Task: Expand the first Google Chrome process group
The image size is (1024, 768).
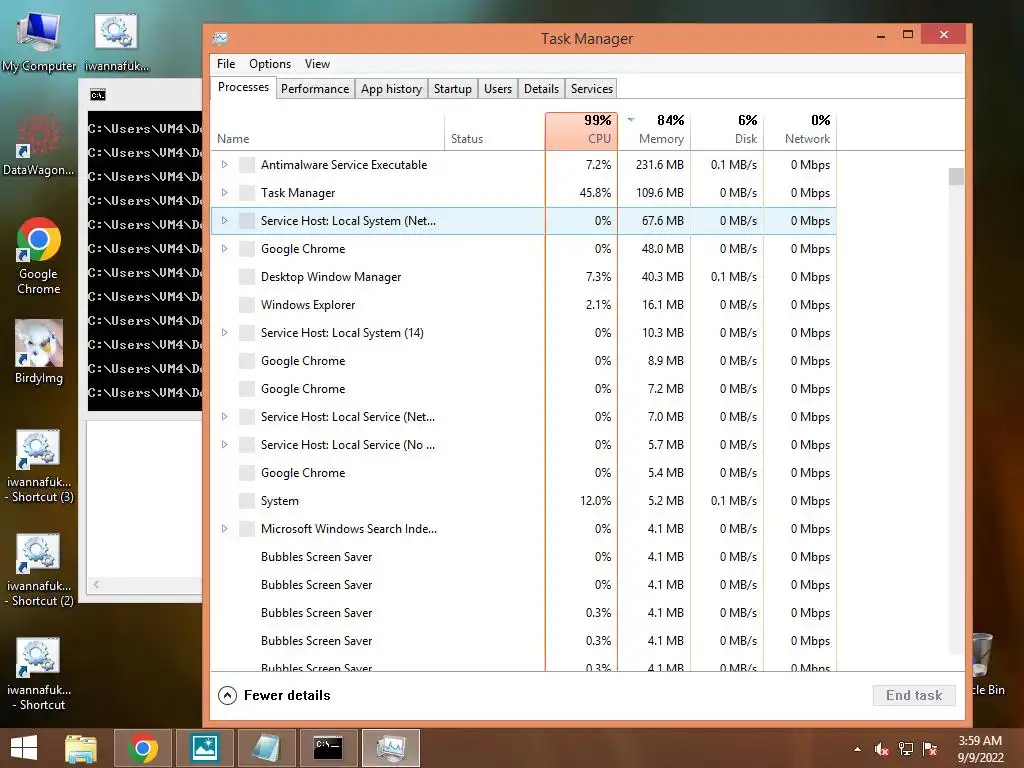Action: point(225,249)
